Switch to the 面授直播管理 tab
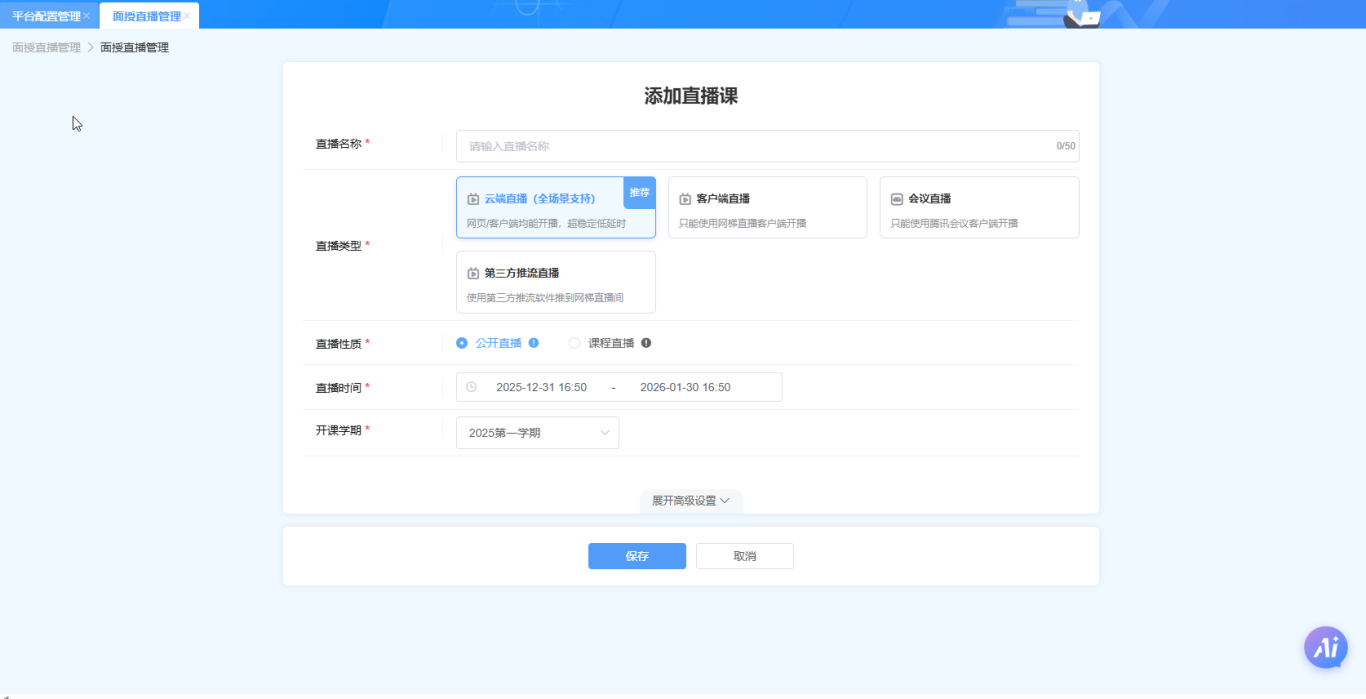Image resolution: width=1366 pixels, height=699 pixels. 146,16
